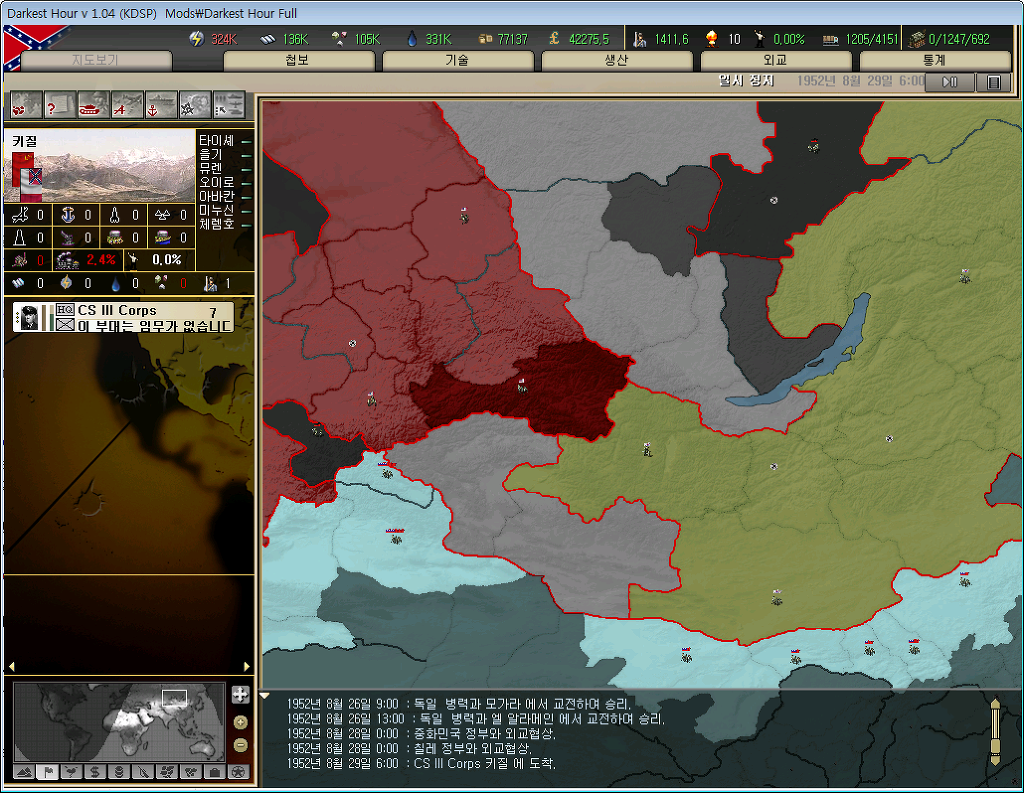Click the unit selection cursor quick button
The image size is (1024, 793).
click(x=229, y=105)
